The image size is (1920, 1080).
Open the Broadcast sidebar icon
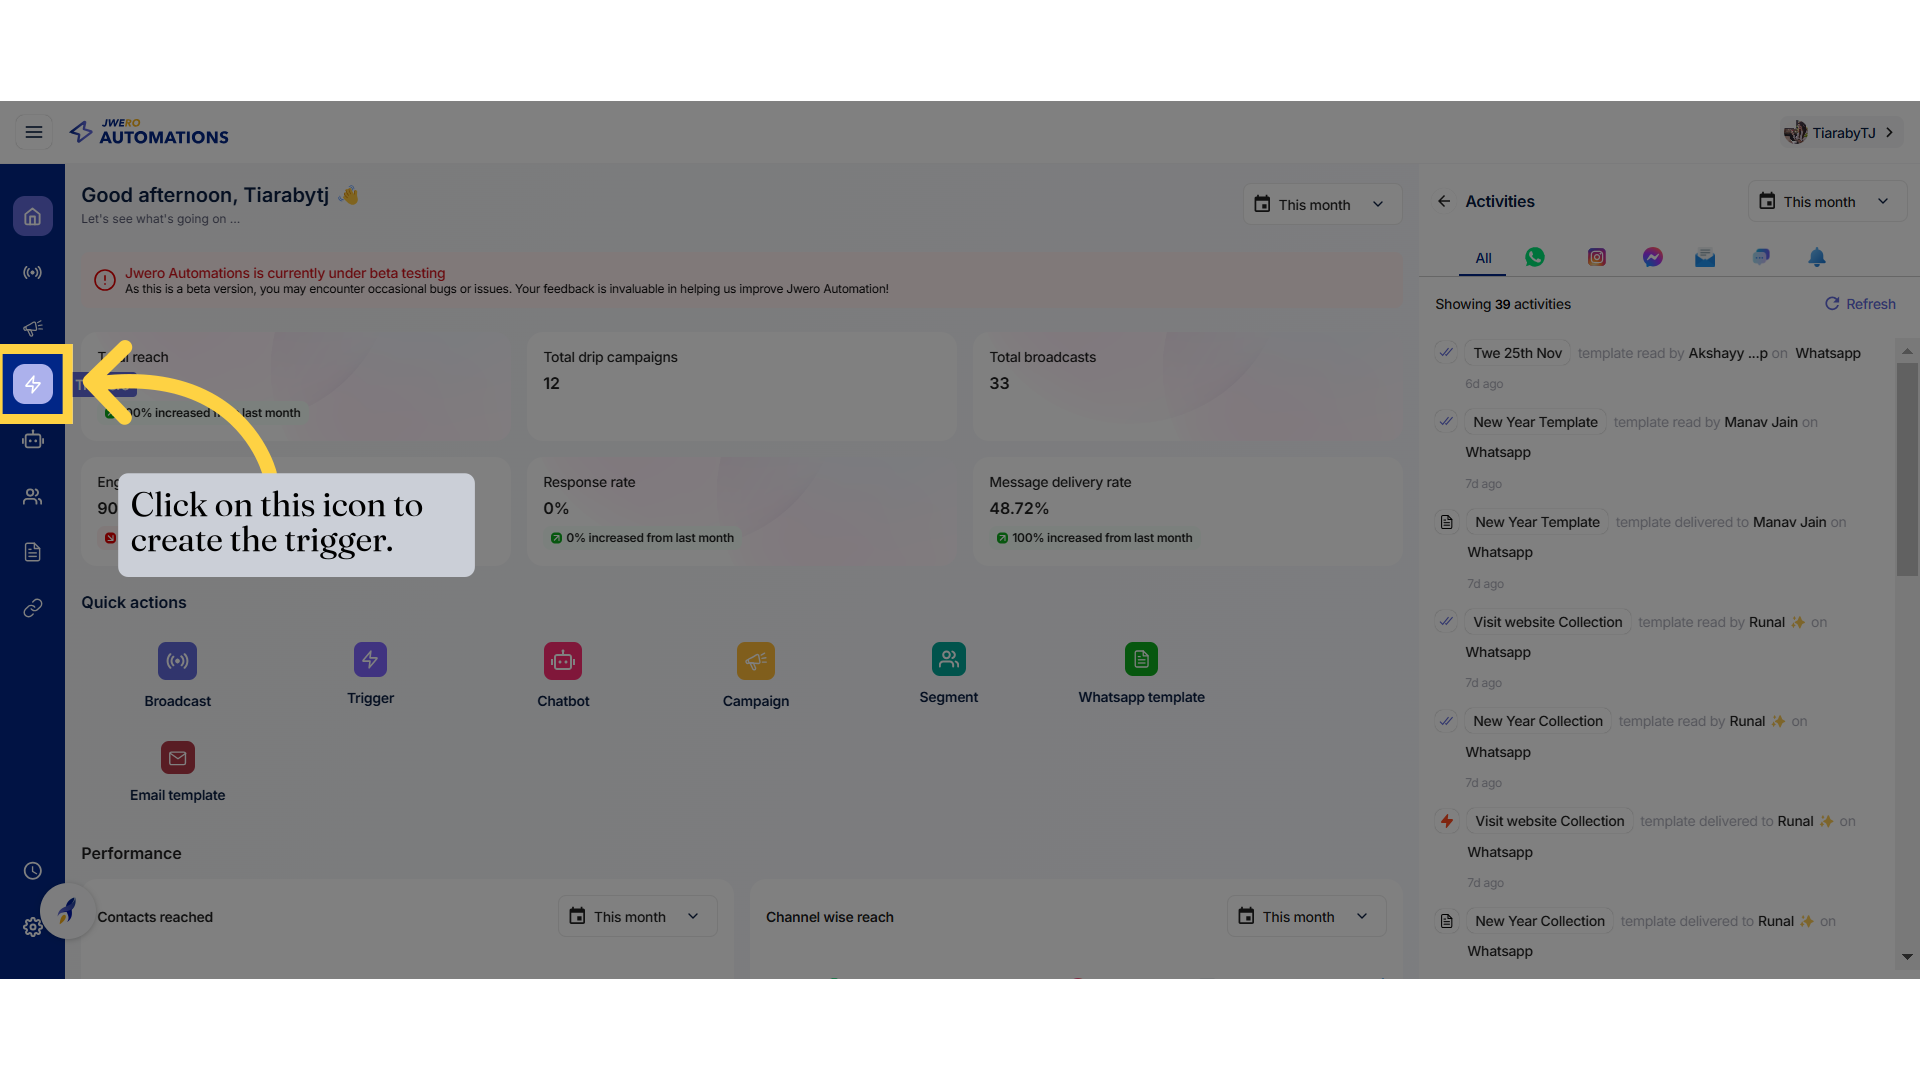(x=33, y=272)
